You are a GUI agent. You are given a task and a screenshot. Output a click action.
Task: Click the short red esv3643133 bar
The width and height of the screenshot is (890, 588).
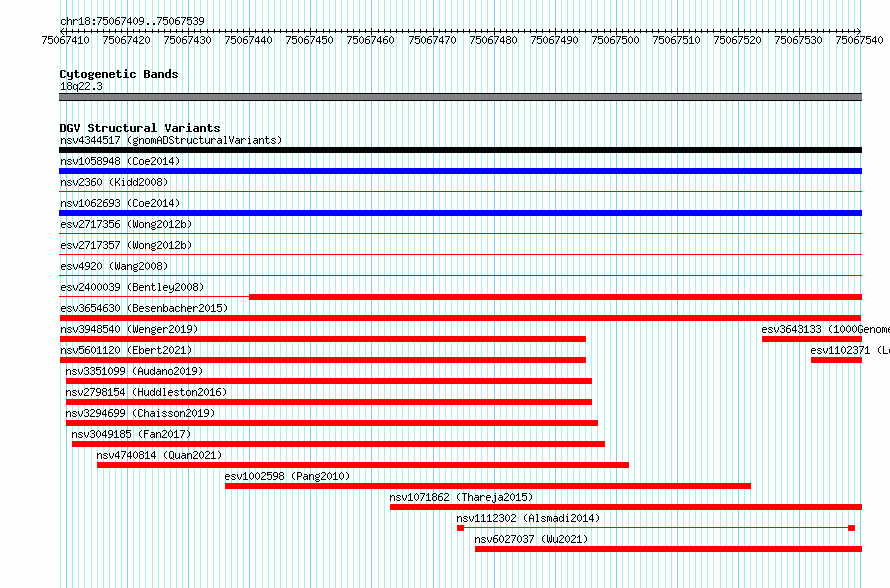(812, 339)
